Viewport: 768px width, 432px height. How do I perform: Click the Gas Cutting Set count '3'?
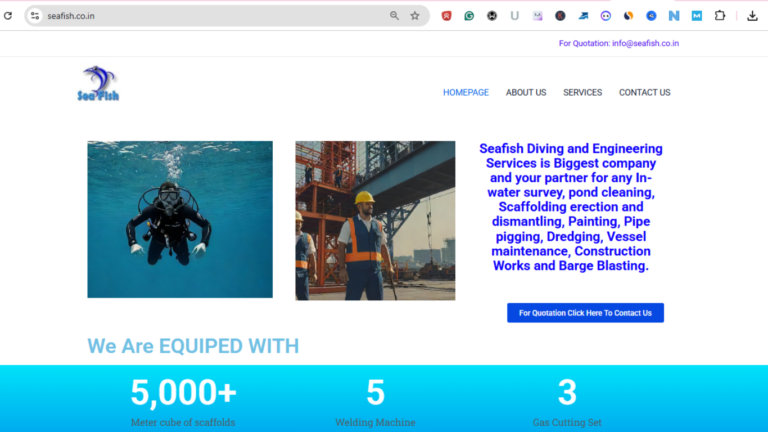(567, 392)
